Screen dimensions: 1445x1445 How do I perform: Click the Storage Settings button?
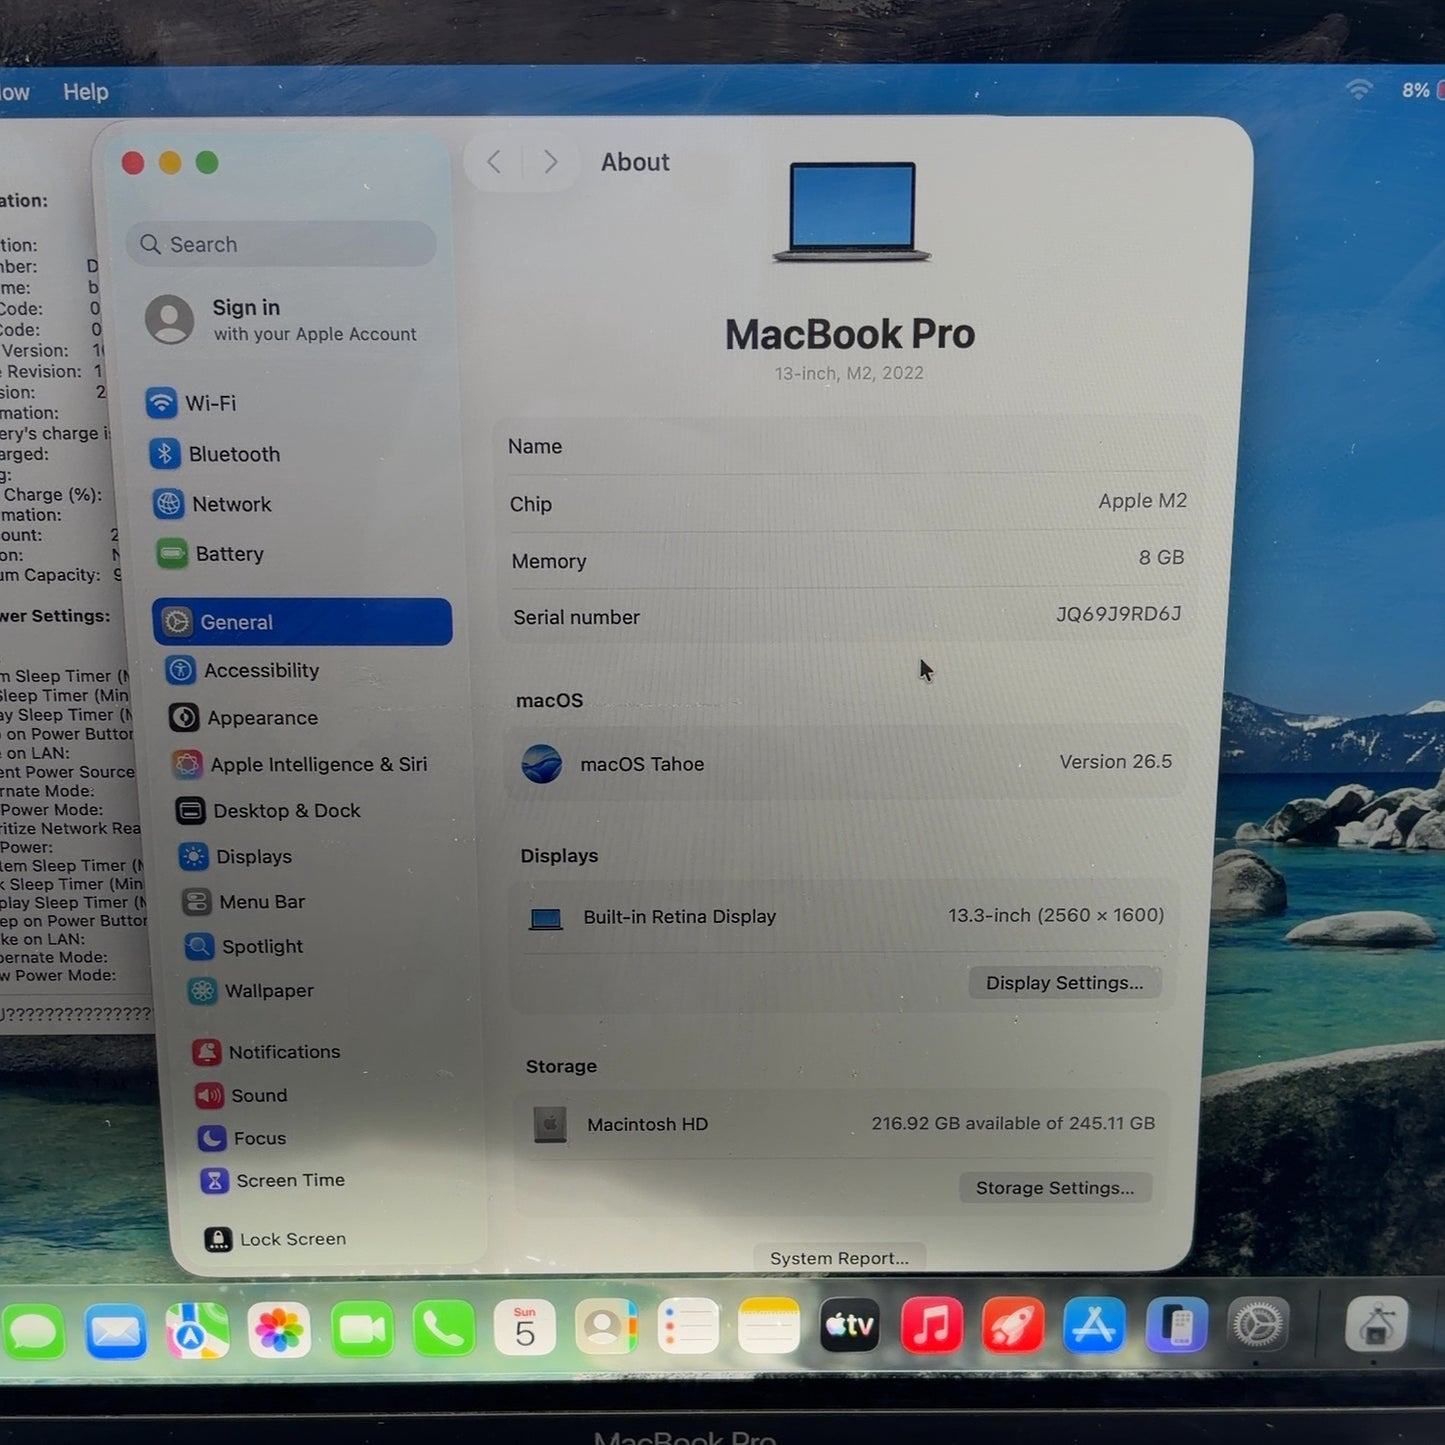click(x=1055, y=1188)
